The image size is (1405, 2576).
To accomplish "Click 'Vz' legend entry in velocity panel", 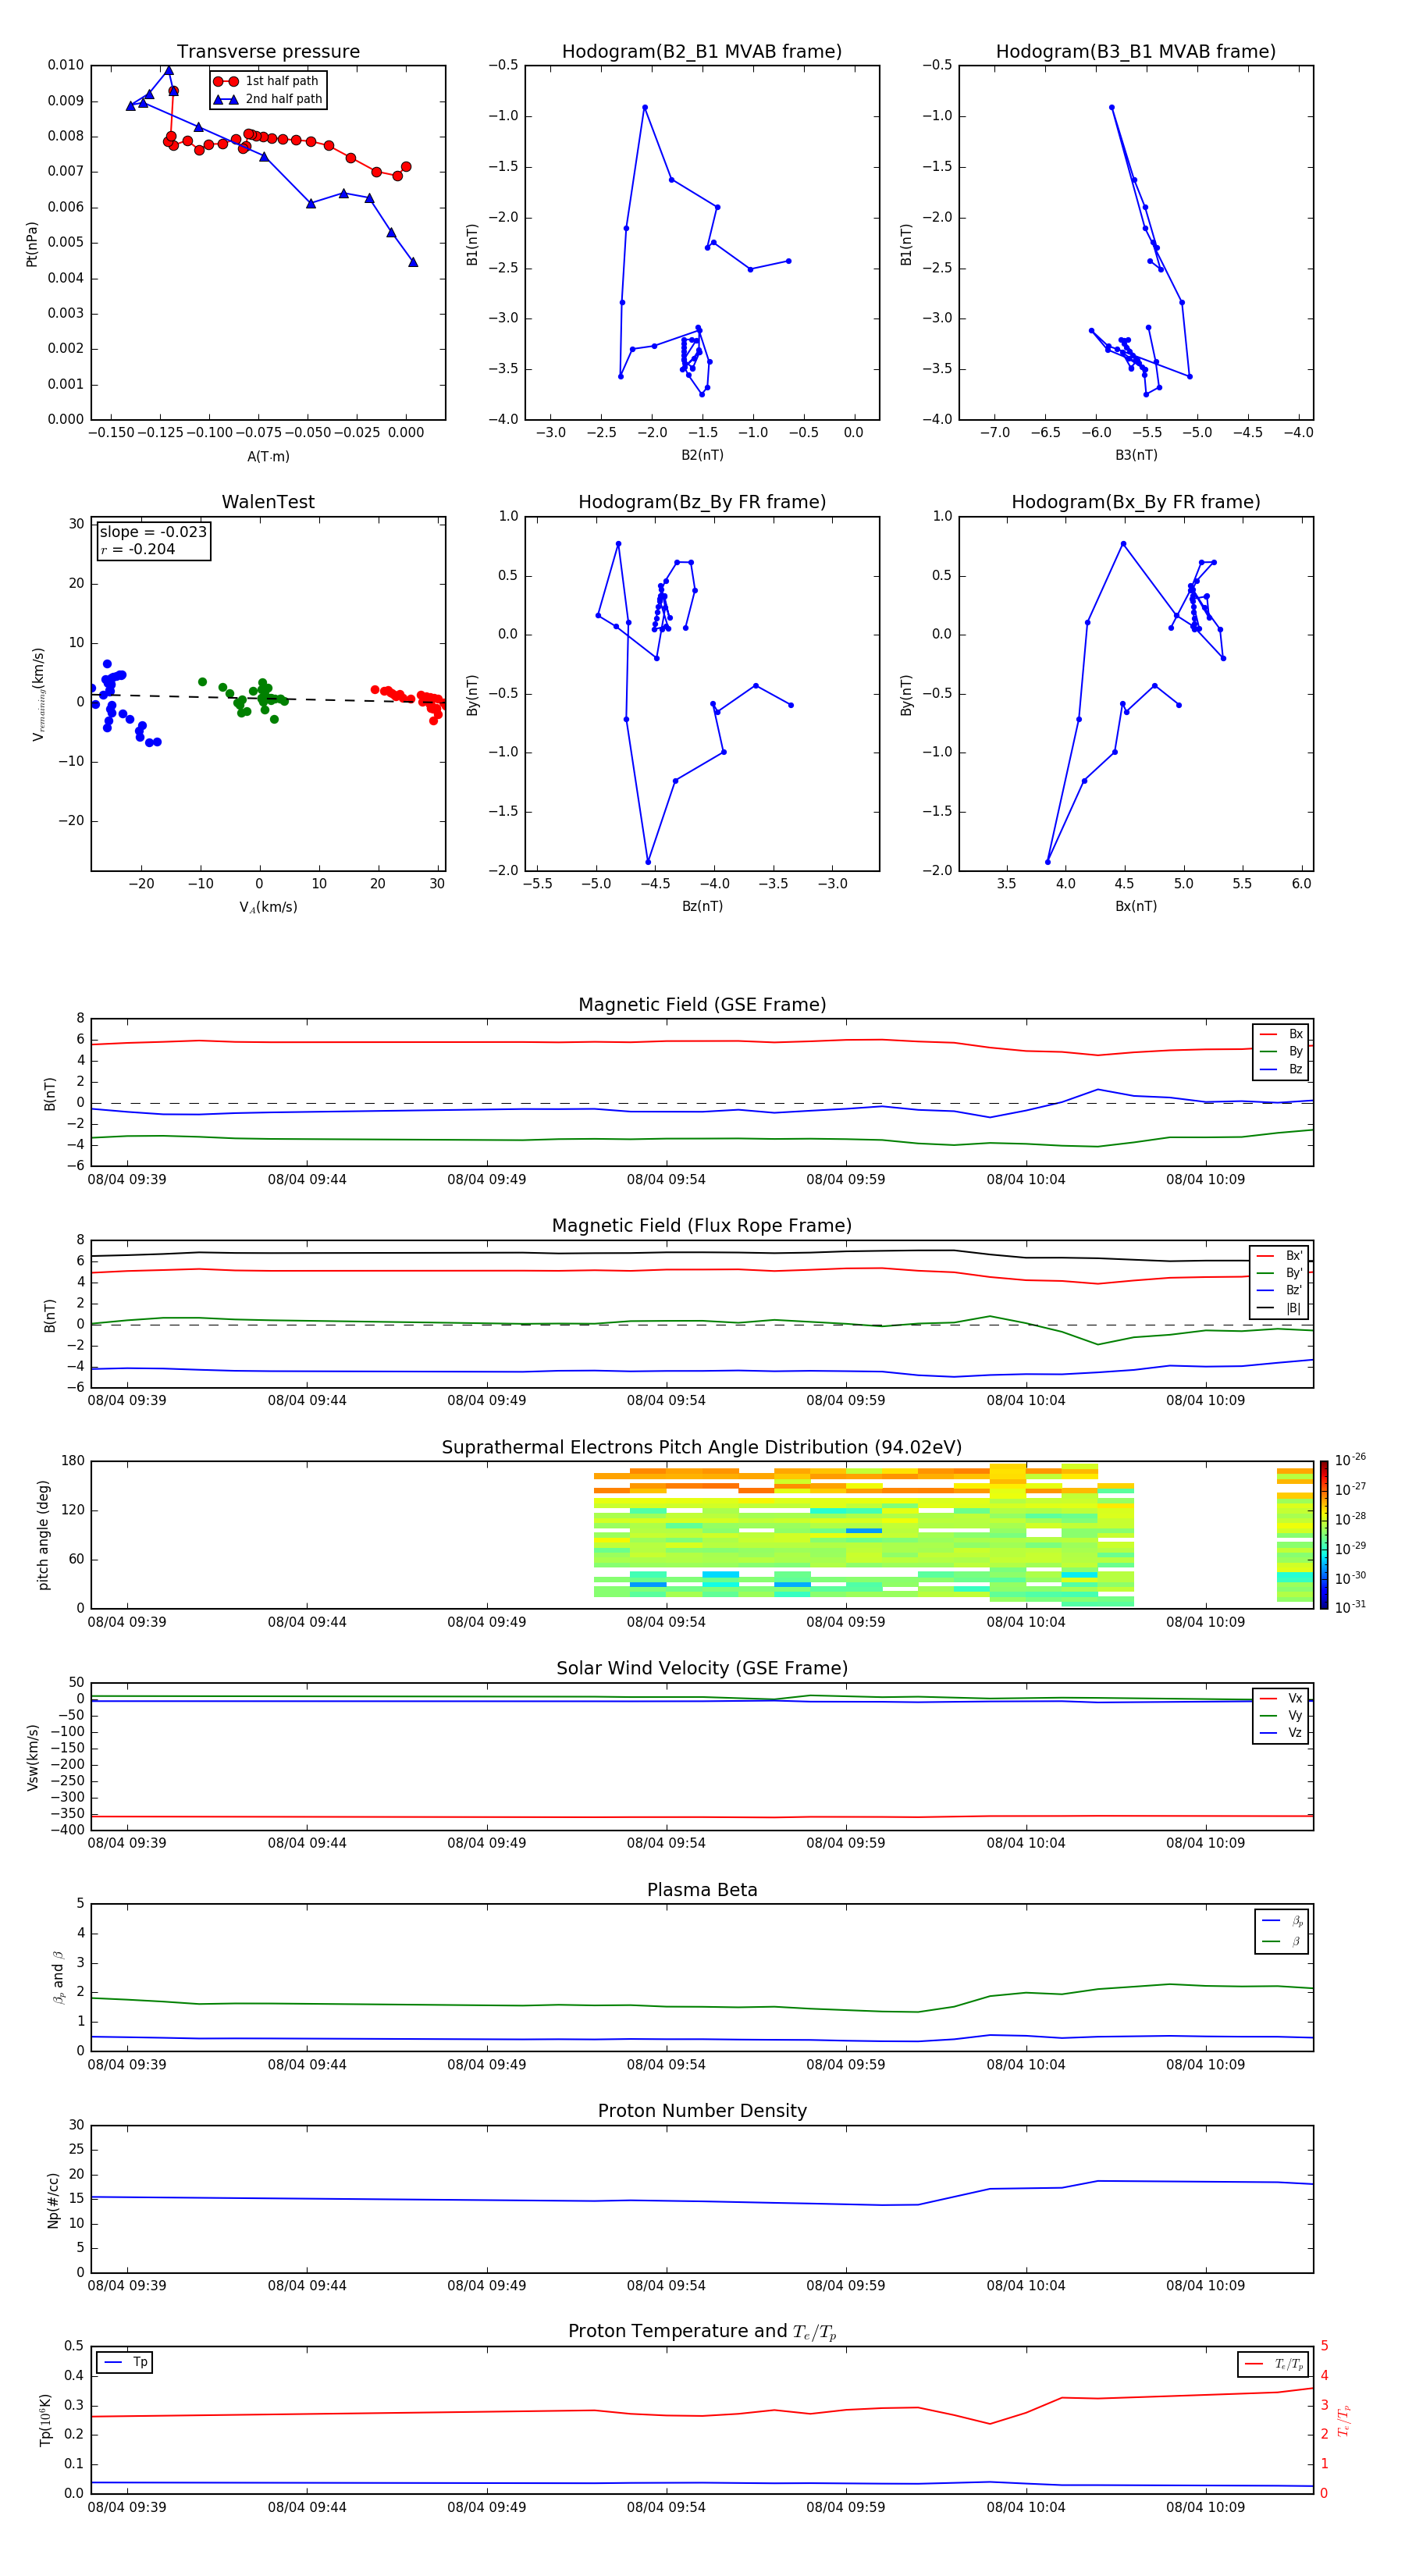I will [1282, 1733].
